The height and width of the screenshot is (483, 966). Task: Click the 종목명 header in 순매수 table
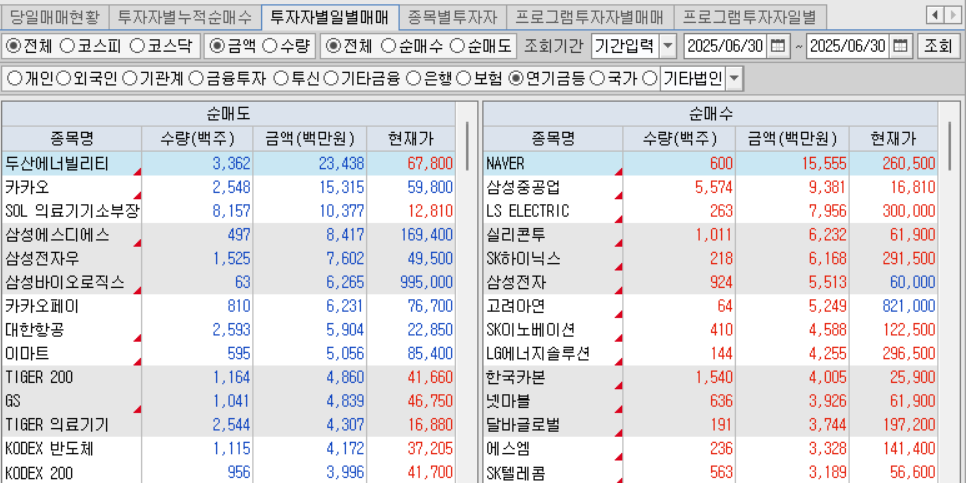point(553,139)
